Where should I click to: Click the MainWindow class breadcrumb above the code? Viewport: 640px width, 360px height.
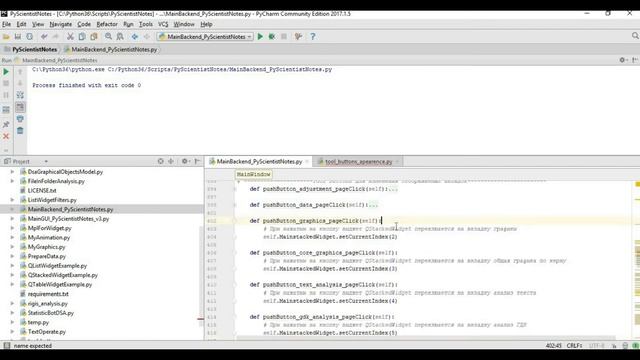(253, 174)
